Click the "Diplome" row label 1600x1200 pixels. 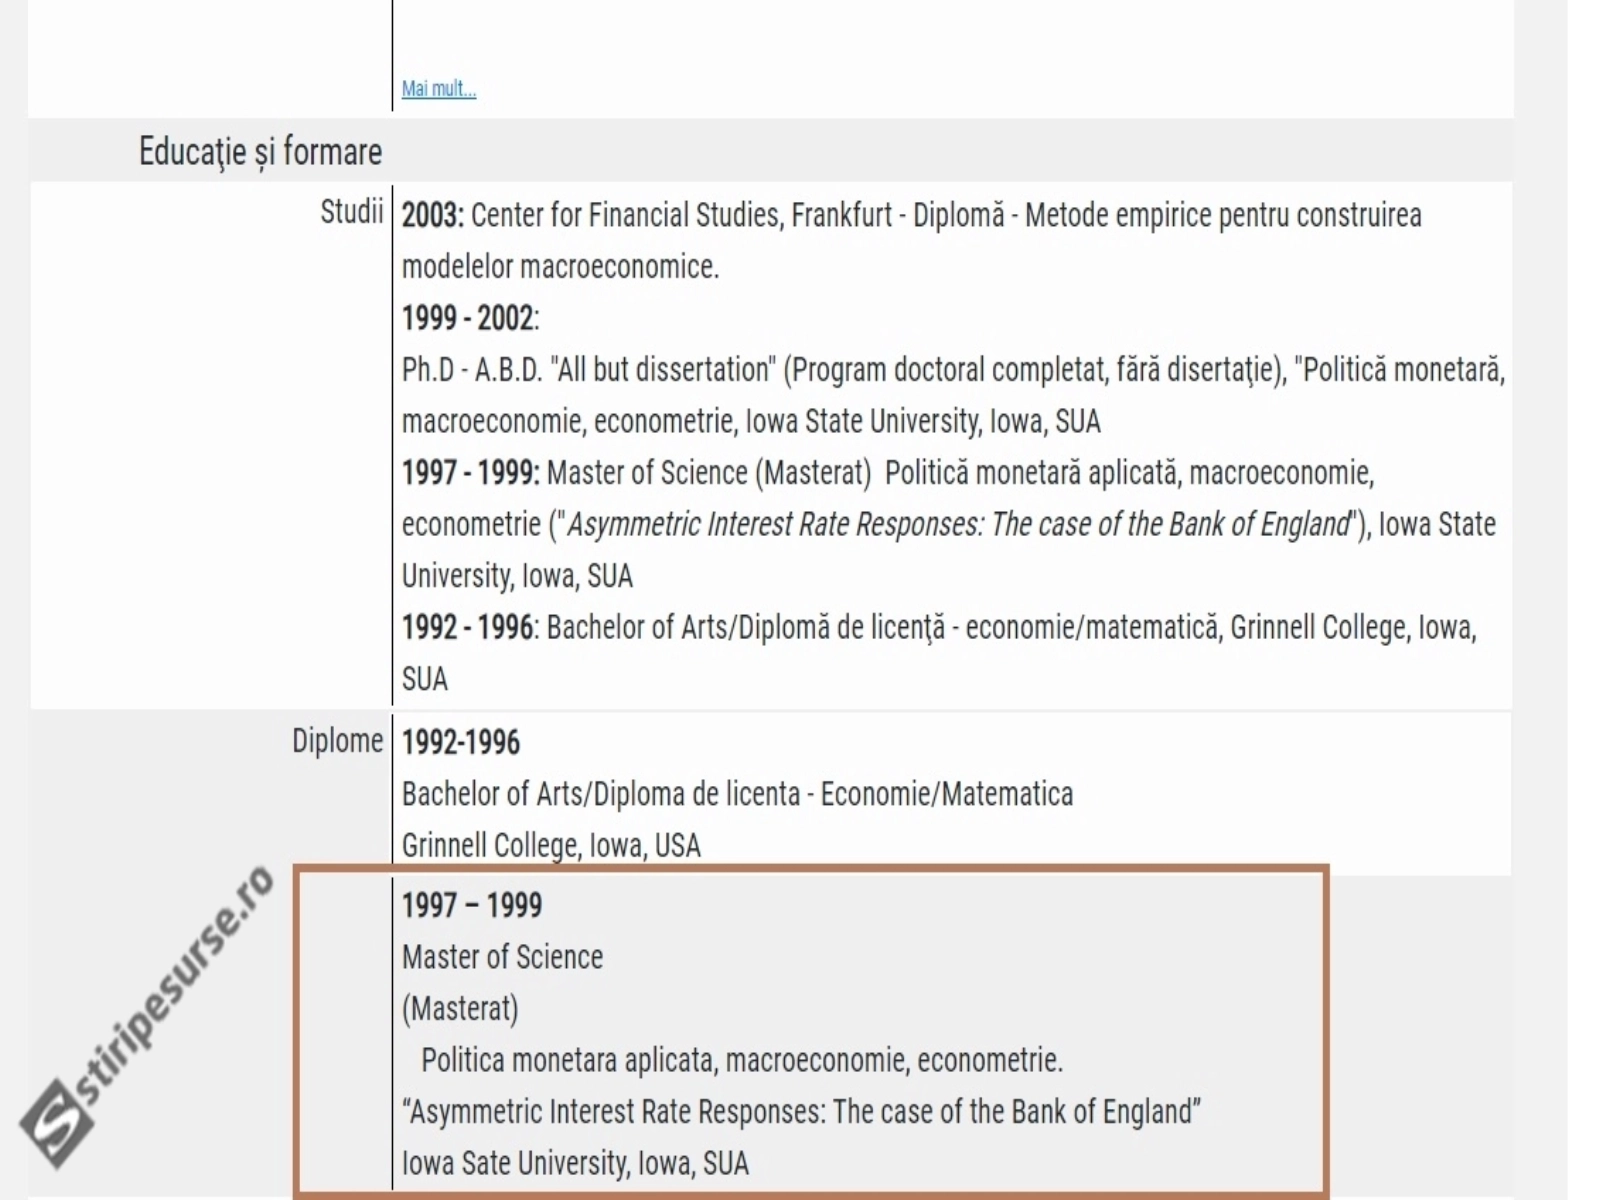coord(337,741)
